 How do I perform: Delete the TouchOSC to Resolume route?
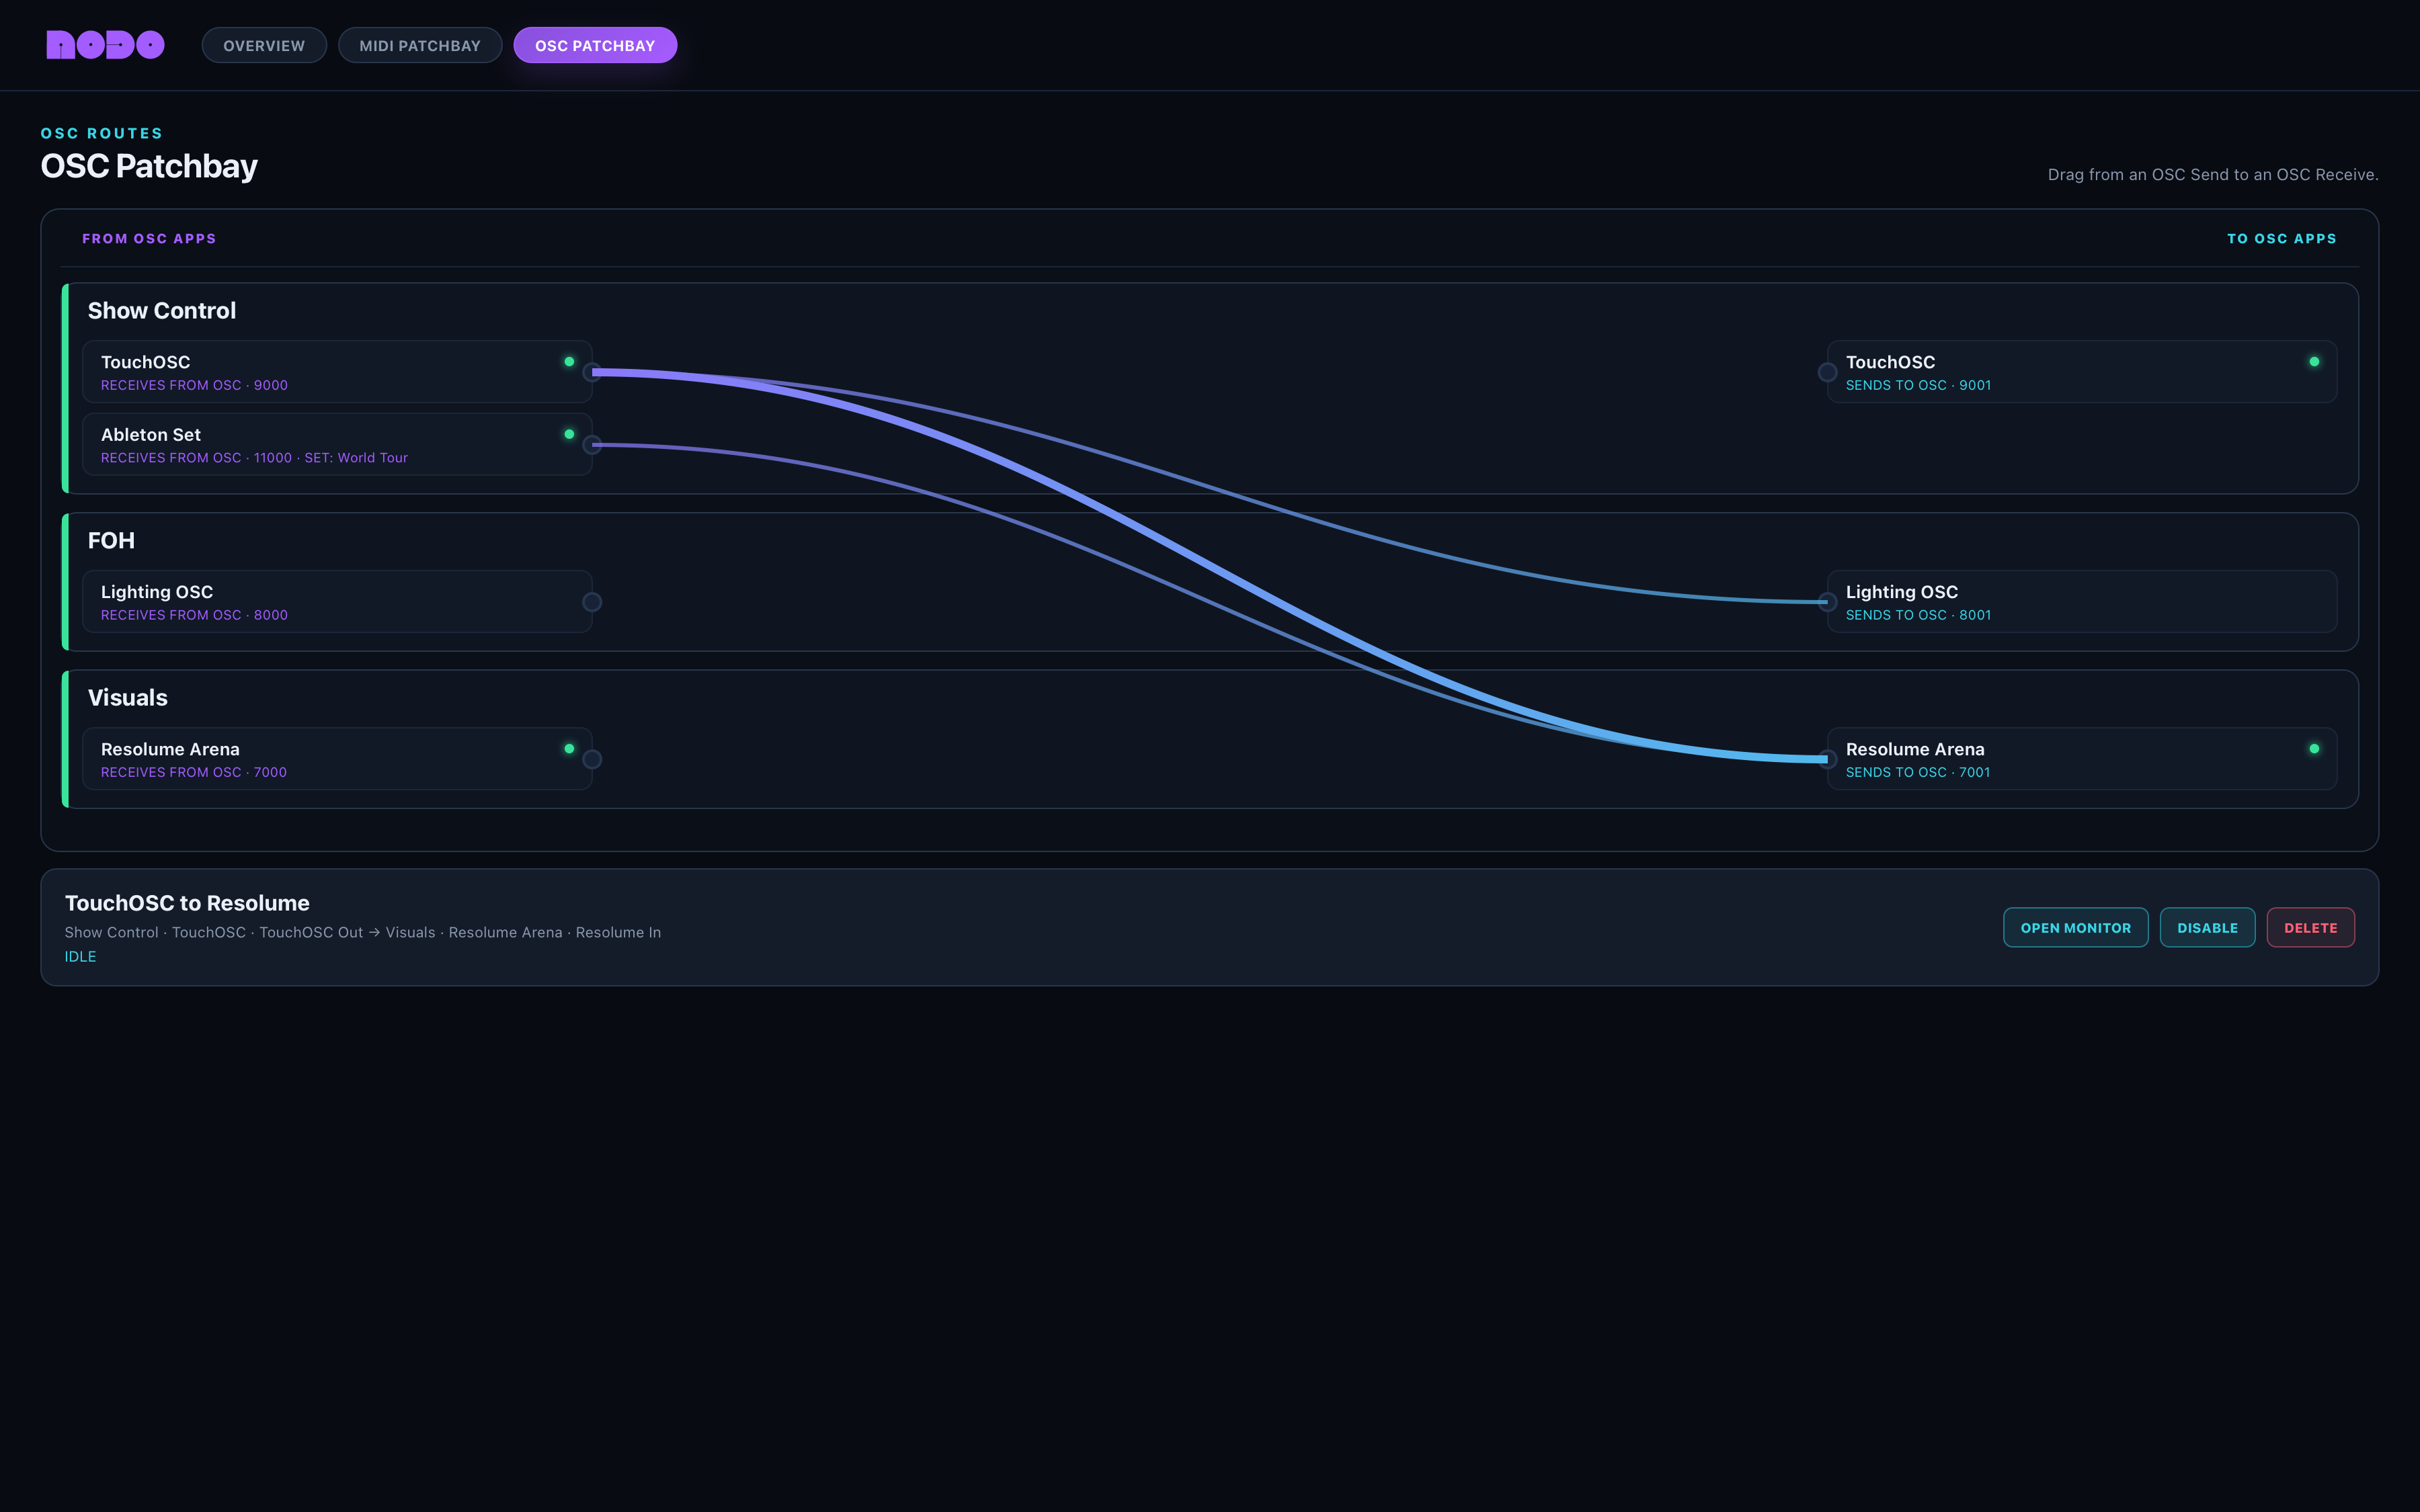(x=2310, y=928)
